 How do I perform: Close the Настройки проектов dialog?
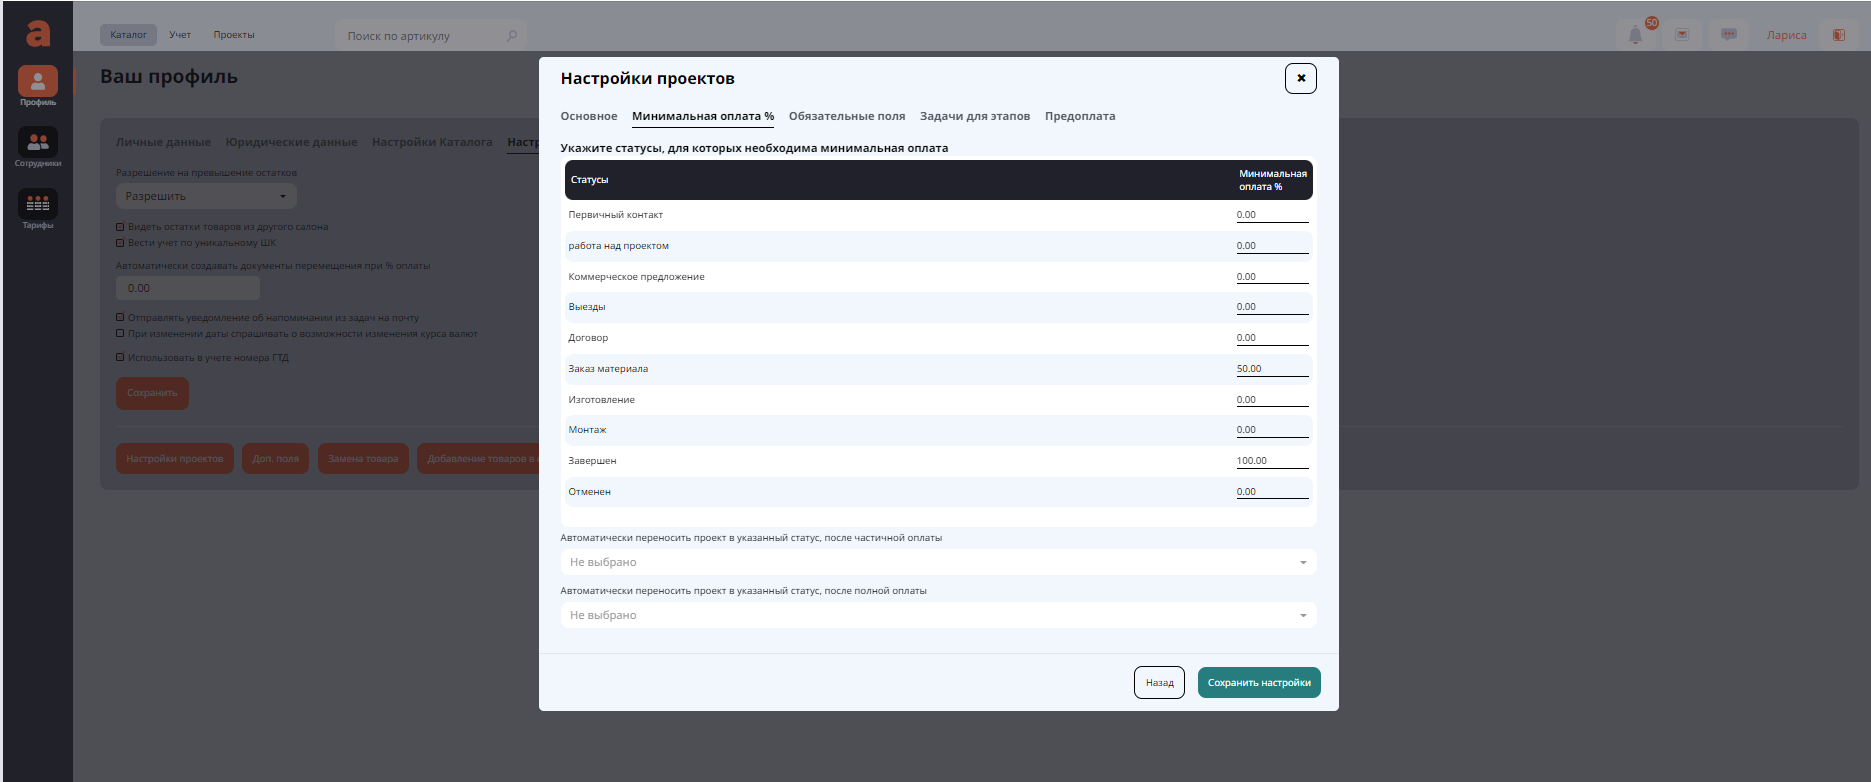(x=1300, y=78)
